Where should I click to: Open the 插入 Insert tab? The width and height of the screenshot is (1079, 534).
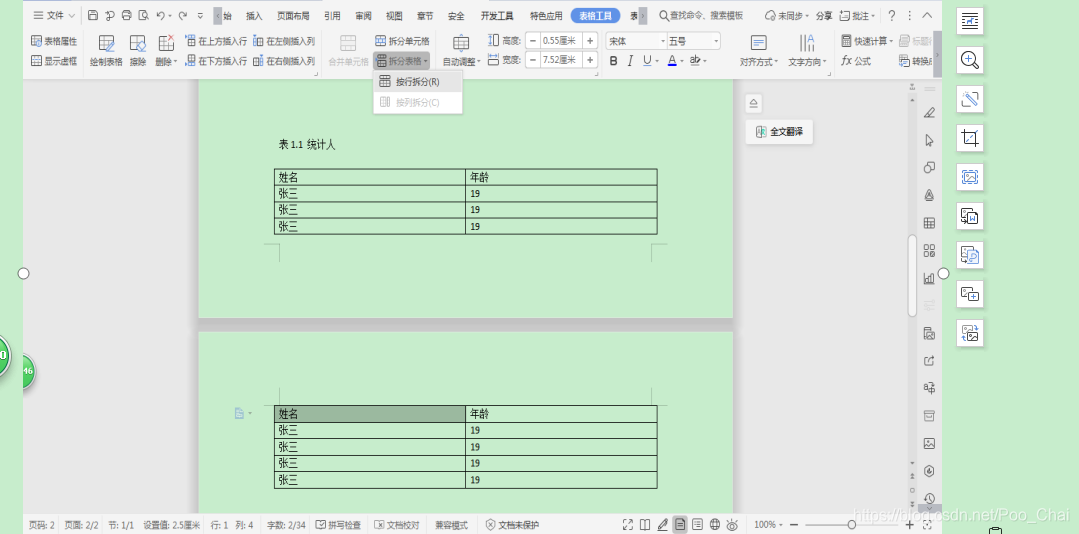coord(254,15)
